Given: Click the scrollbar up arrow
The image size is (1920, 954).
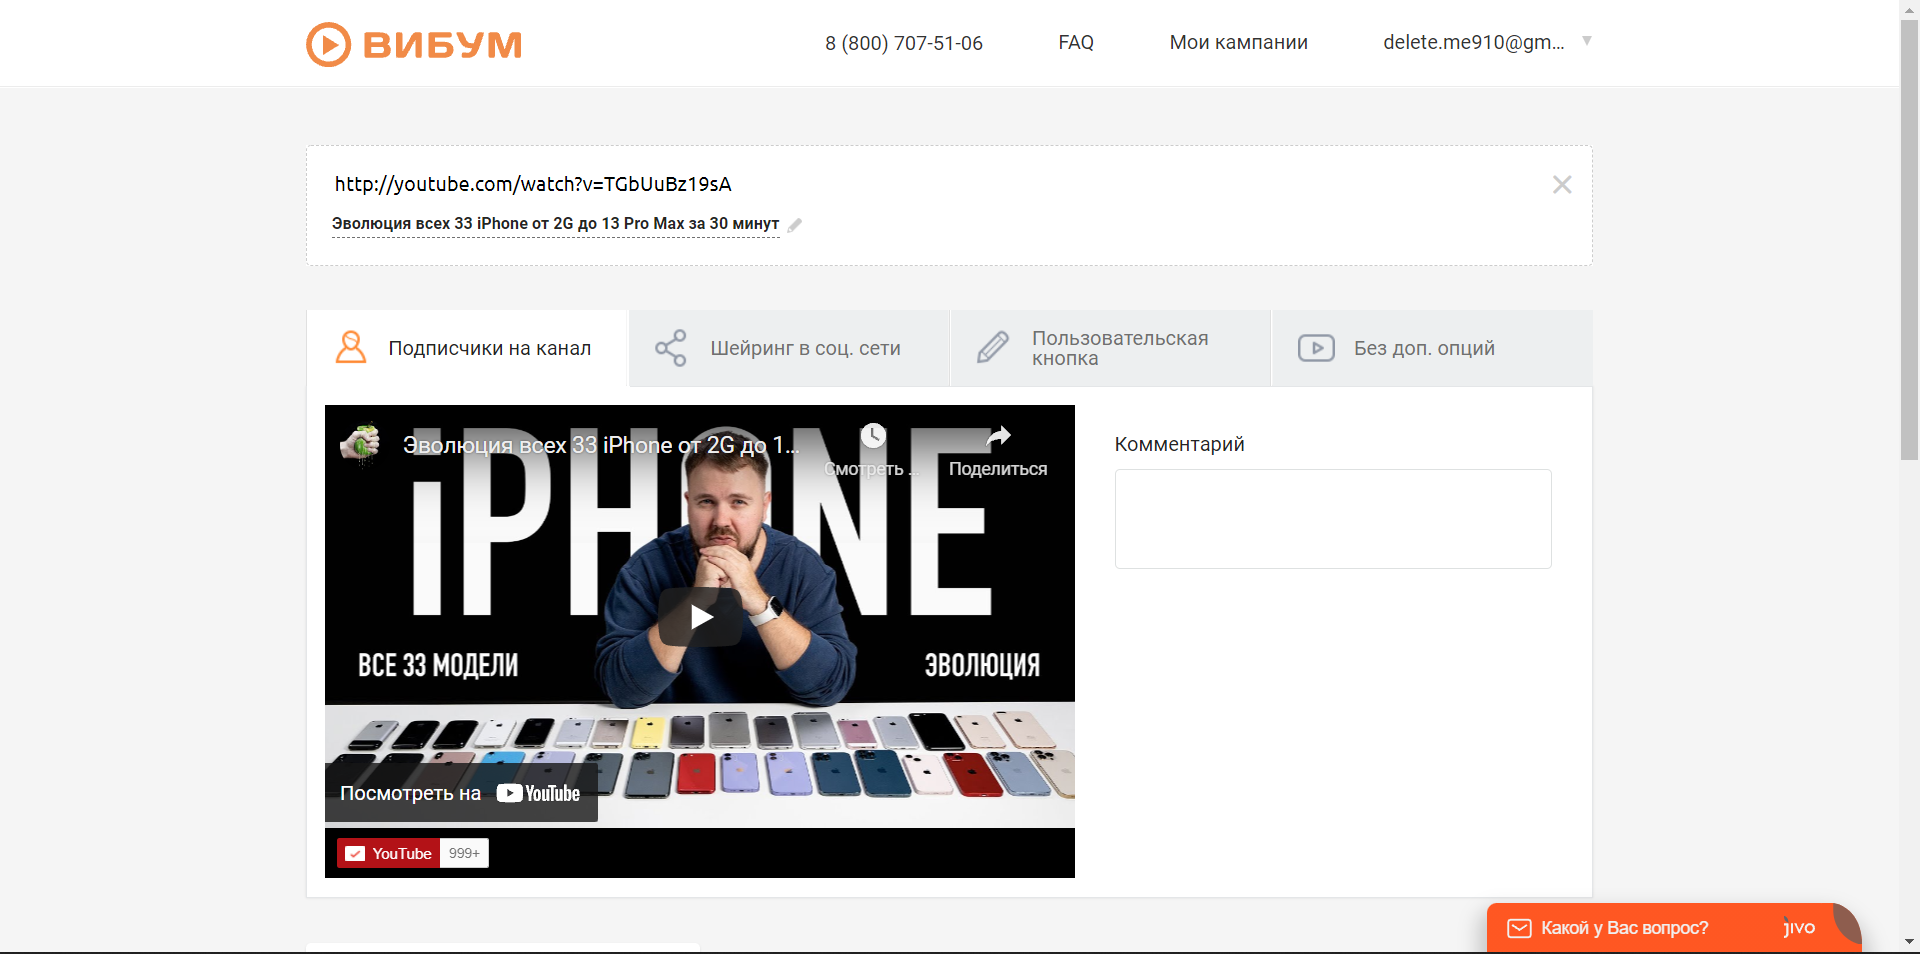Looking at the screenshot, I should (1909, 8).
